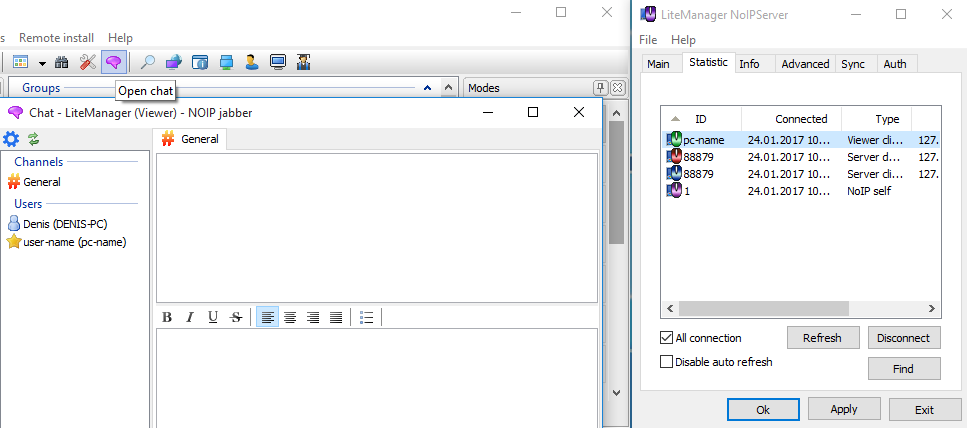Center align chat text

coord(290,318)
